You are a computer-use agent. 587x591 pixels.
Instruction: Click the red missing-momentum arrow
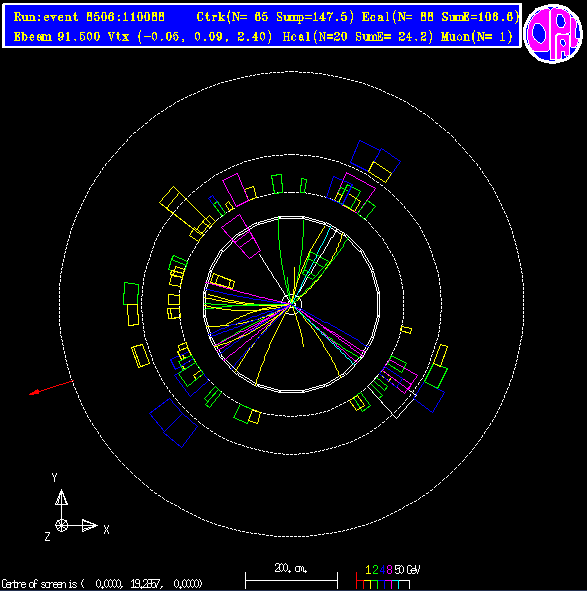coord(52,388)
